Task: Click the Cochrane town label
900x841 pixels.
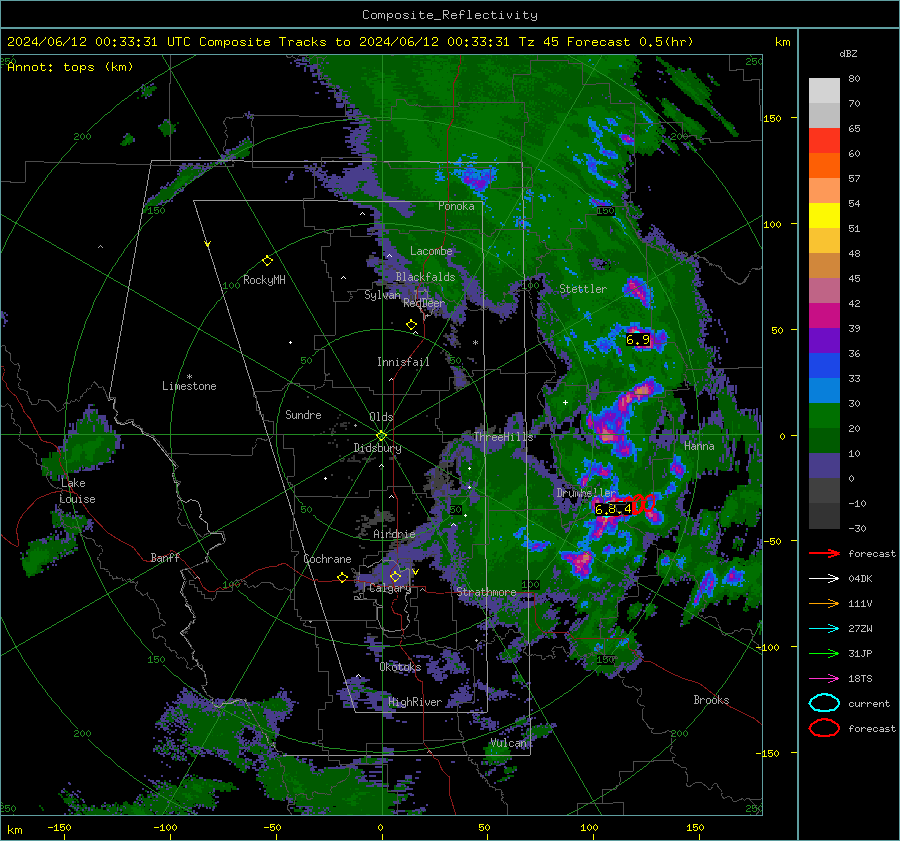Action: coord(327,559)
